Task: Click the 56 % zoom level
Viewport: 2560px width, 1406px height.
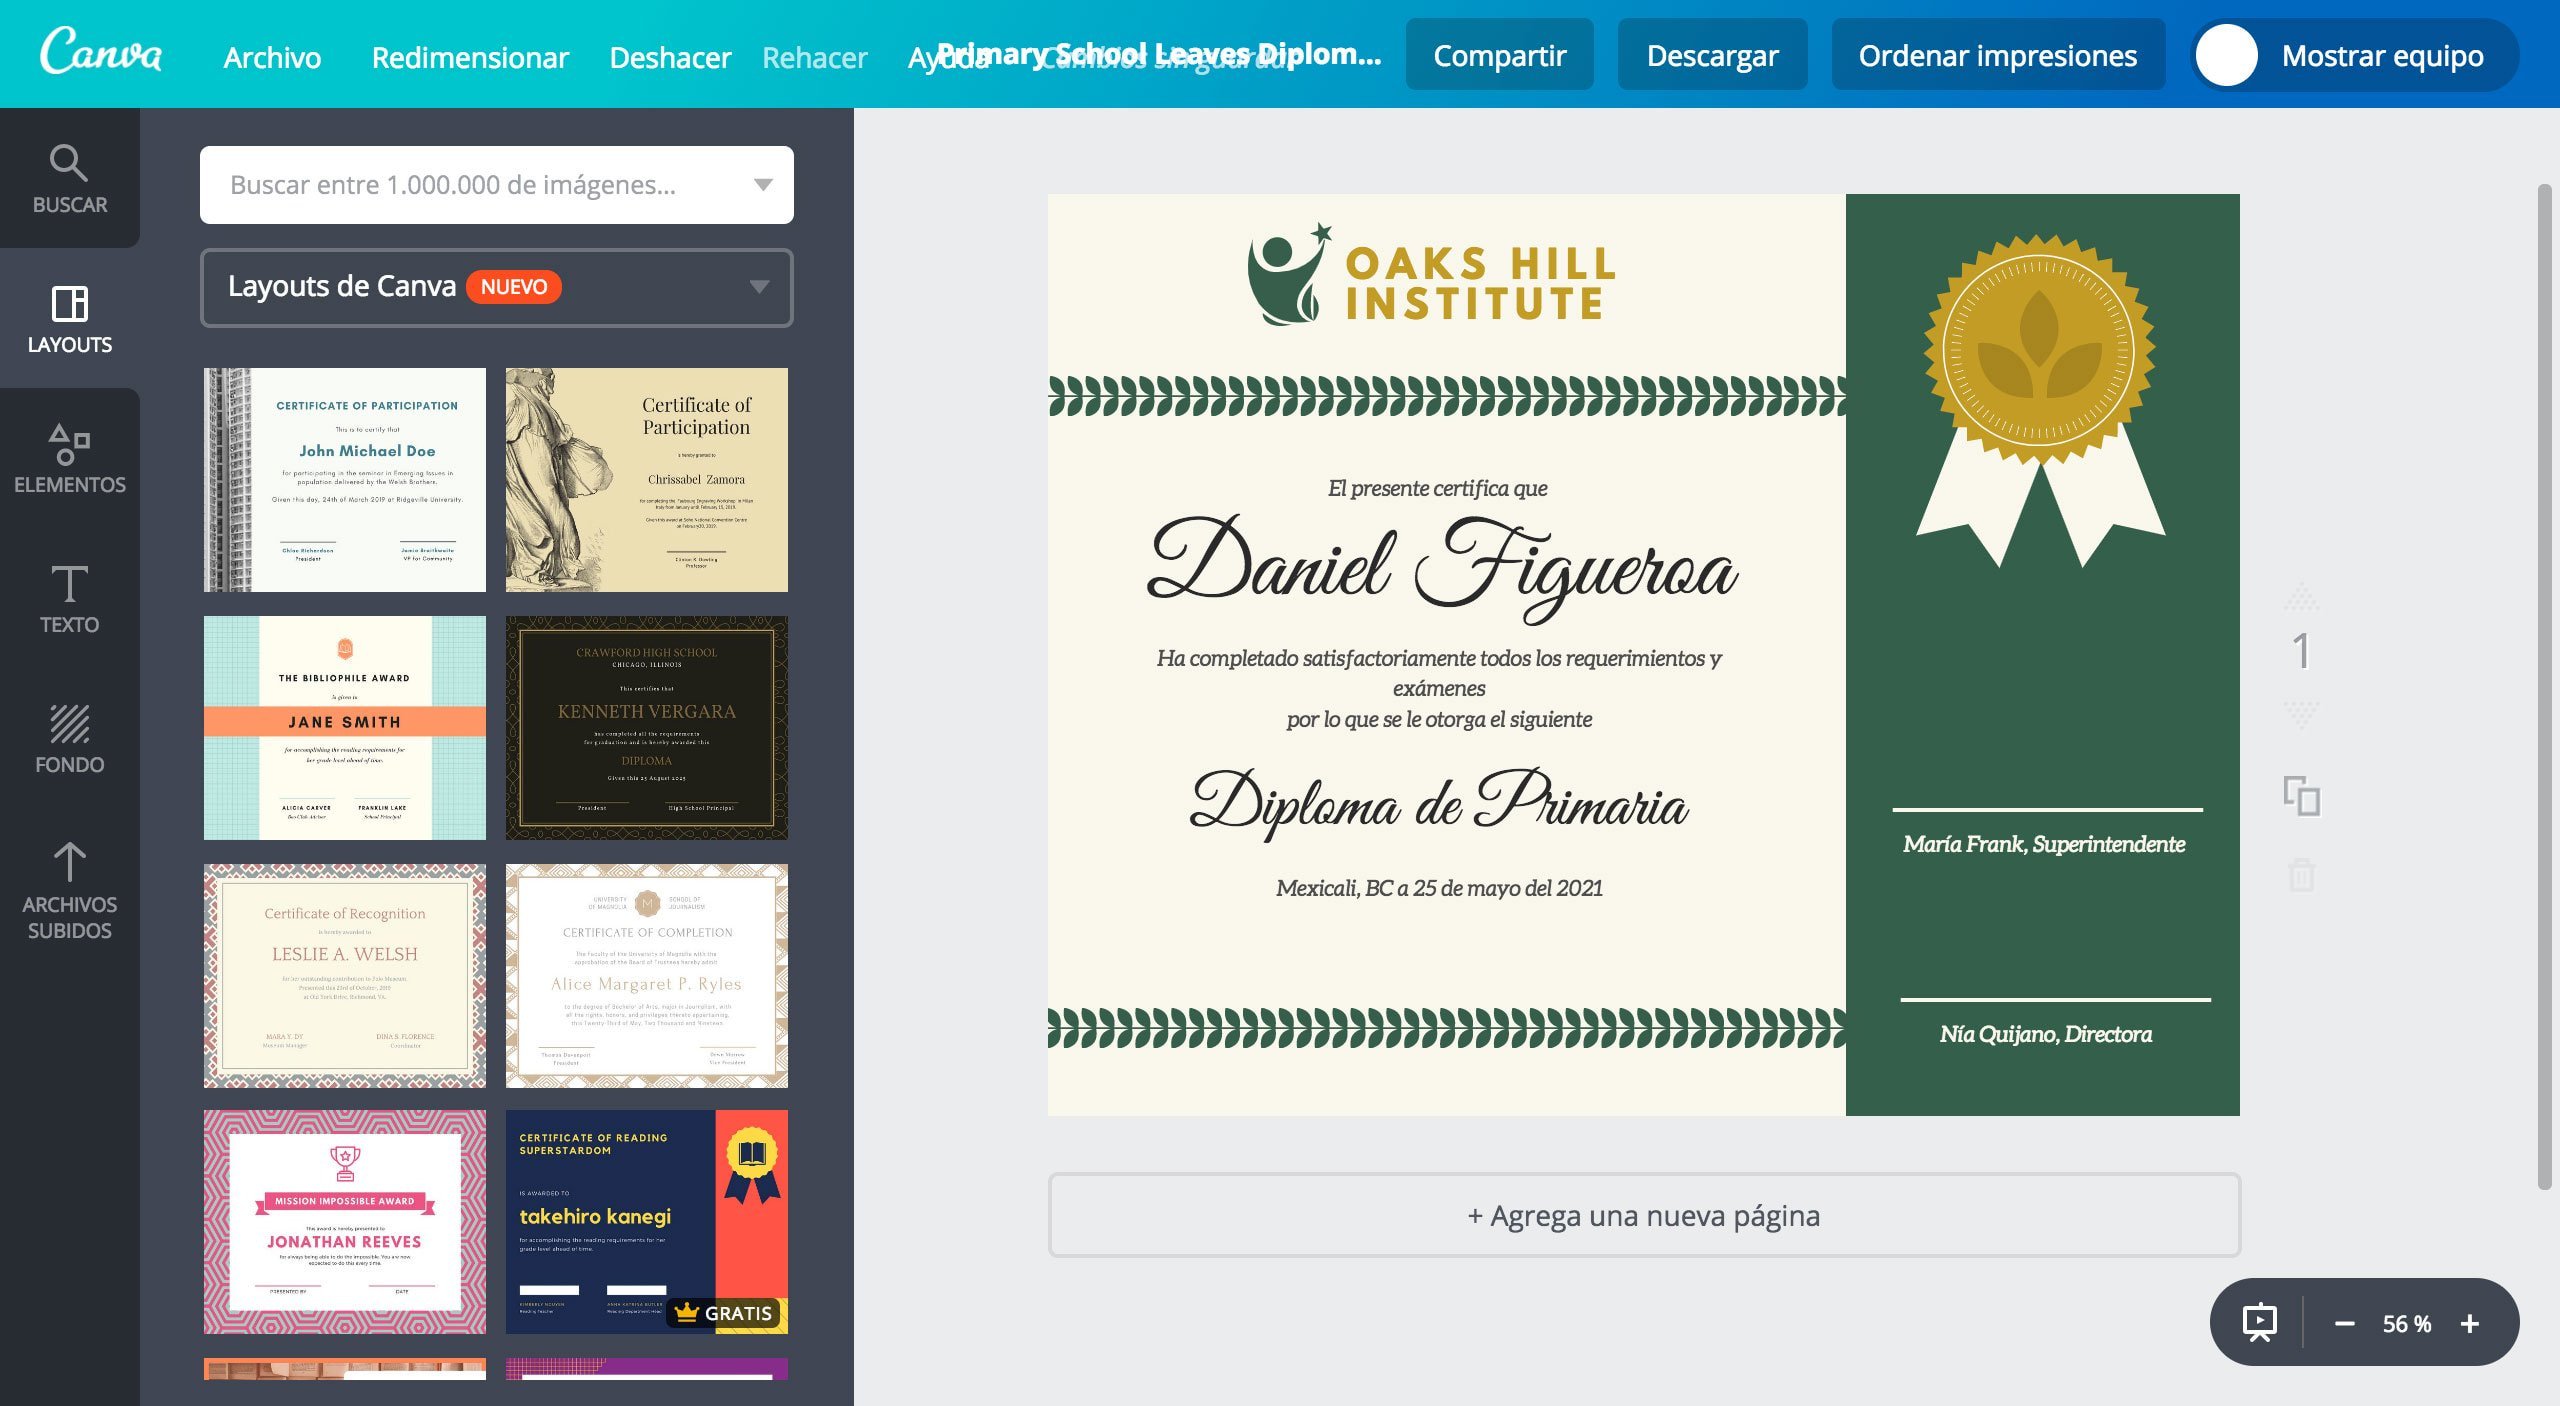Action: point(2406,1323)
